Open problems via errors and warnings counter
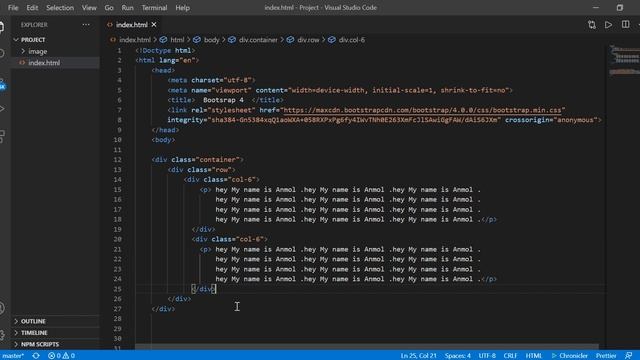The height and width of the screenshot is (360, 640). [x=61, y=356]
